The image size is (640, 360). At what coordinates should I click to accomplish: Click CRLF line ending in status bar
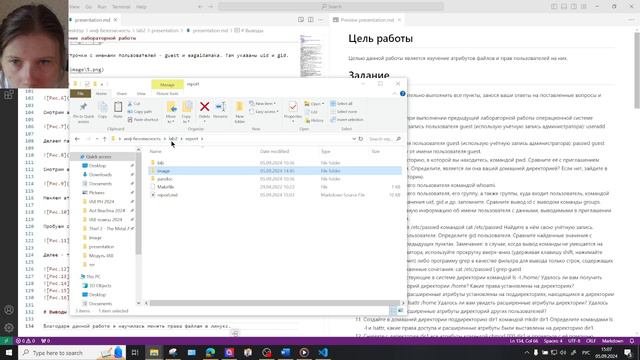(x=591, y=341)
